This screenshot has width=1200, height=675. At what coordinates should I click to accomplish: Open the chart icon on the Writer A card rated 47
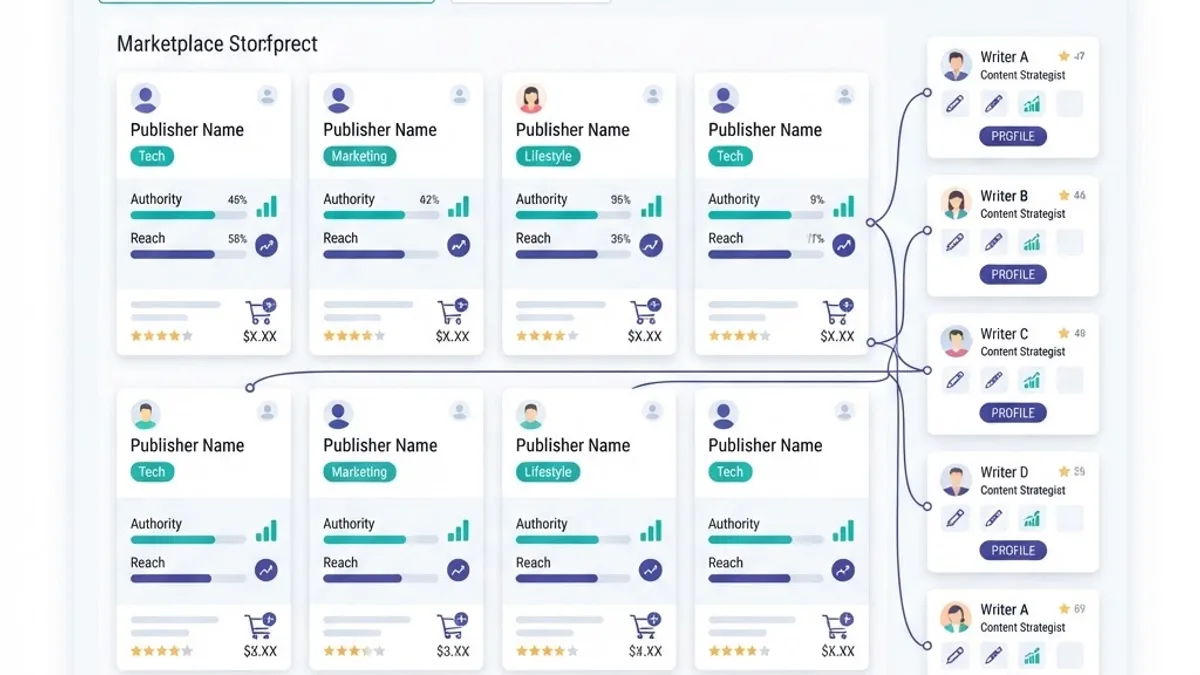(1031, 104)
